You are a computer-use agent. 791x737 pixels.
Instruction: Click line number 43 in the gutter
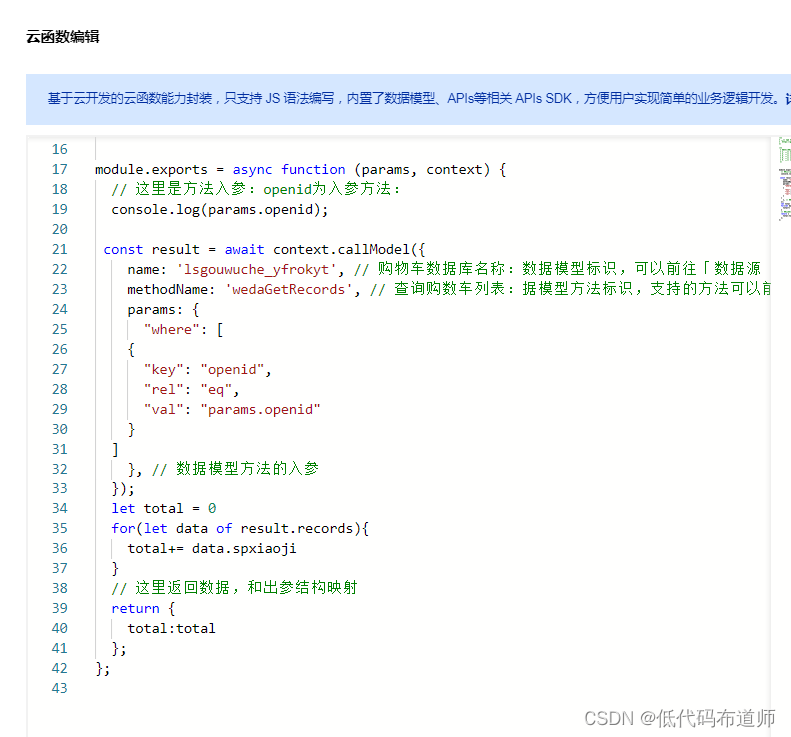point(60,688)
